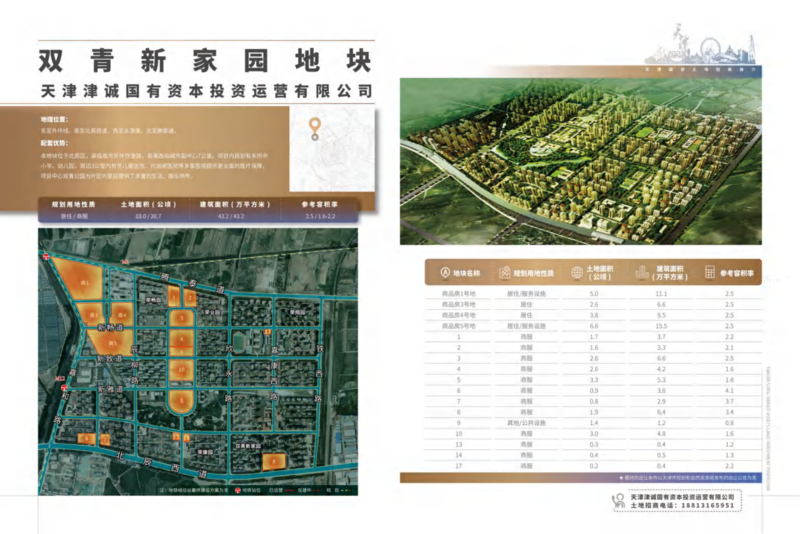Click plot ratio 4.1 in row 6
Image resolution: width=800 pixels, height=534 pixels.
click(x=730, y=391)
